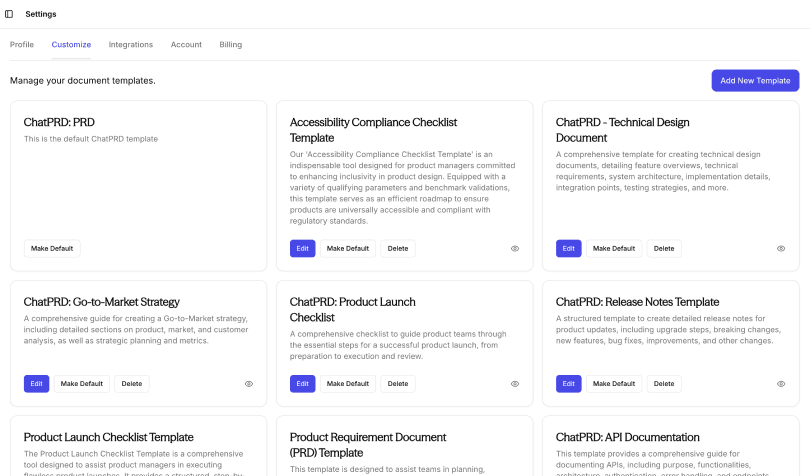The width and height of the screenshot is (810, 476).
Task: Switch to the Integrations tab
Action: pyautogui.click(x=131, y=45)
